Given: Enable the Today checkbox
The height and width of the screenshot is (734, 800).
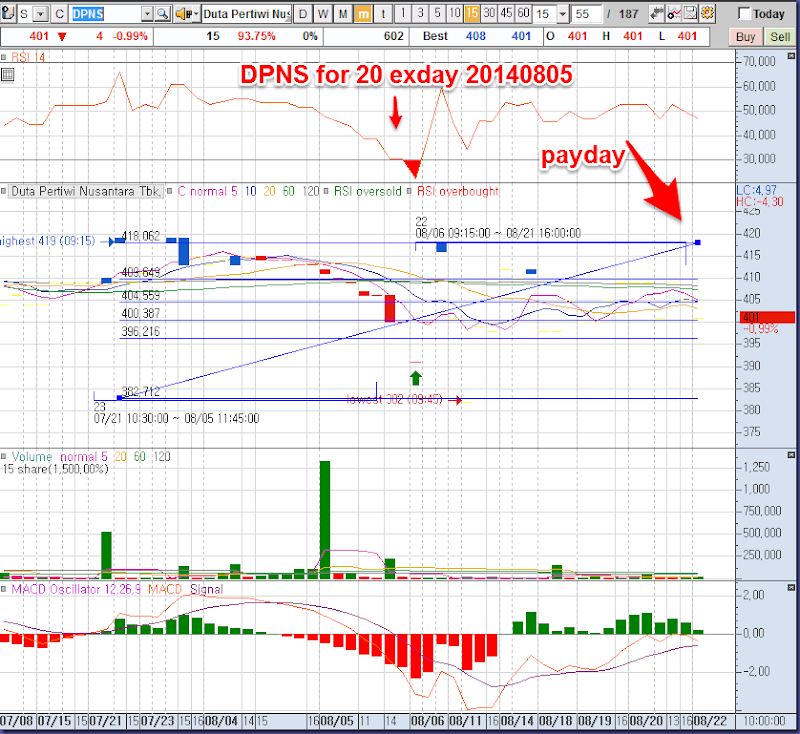Looking at the screenshot, I should pyautogui.click(x=745, y=14).
